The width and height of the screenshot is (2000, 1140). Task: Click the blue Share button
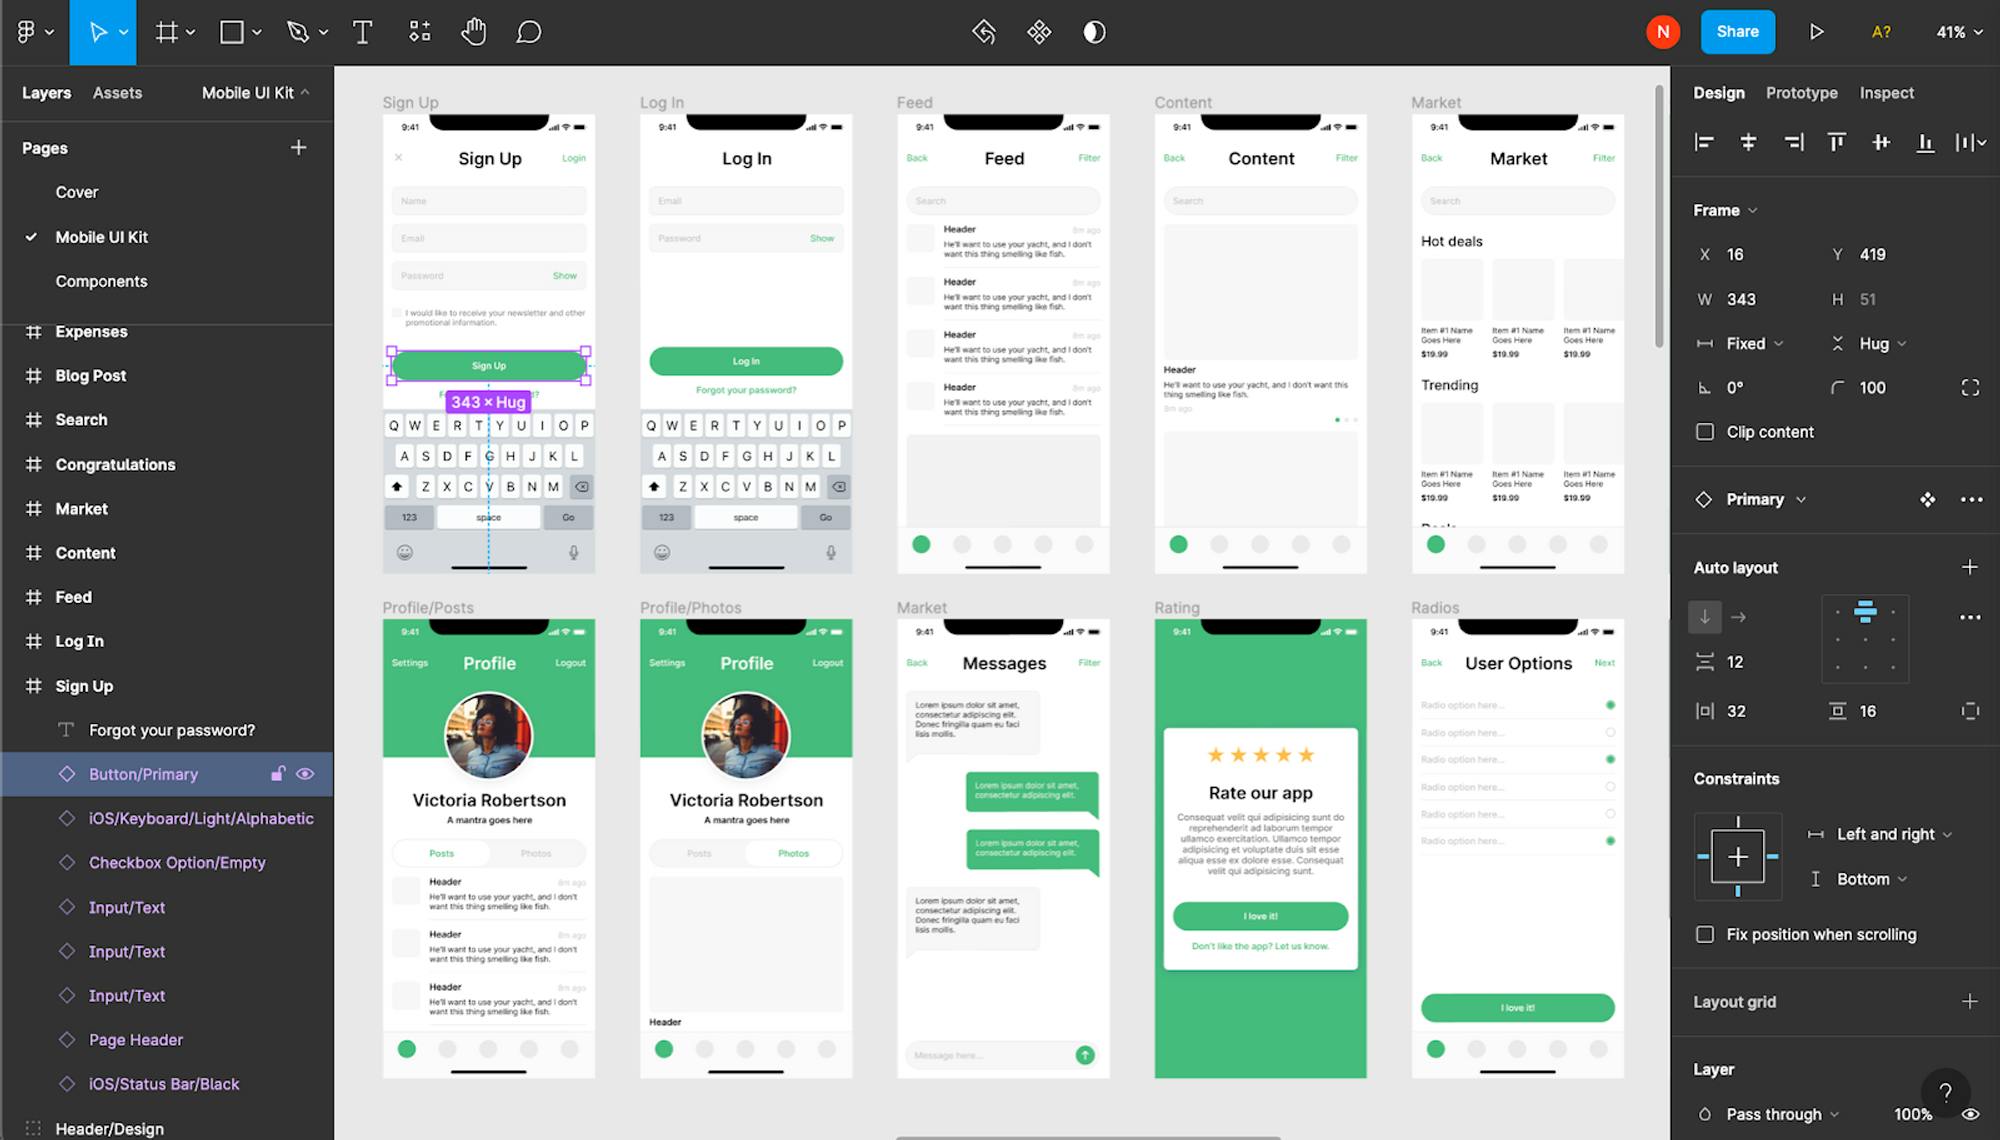(x=1737, y=32)
